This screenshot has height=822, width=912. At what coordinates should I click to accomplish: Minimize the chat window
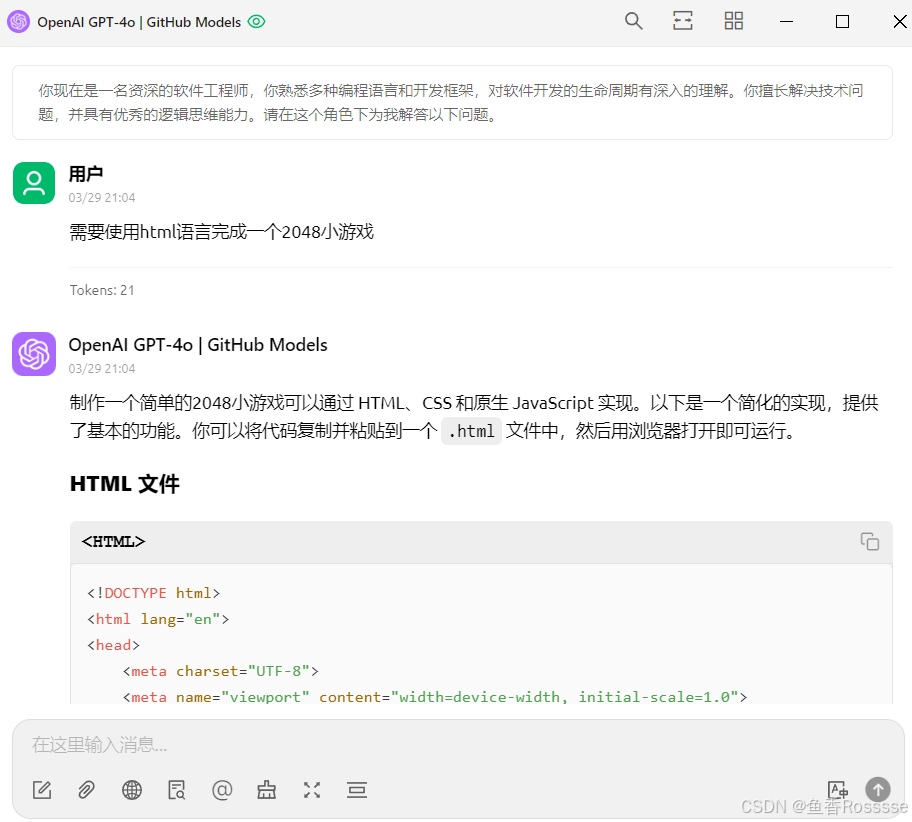tap(786, 22)
